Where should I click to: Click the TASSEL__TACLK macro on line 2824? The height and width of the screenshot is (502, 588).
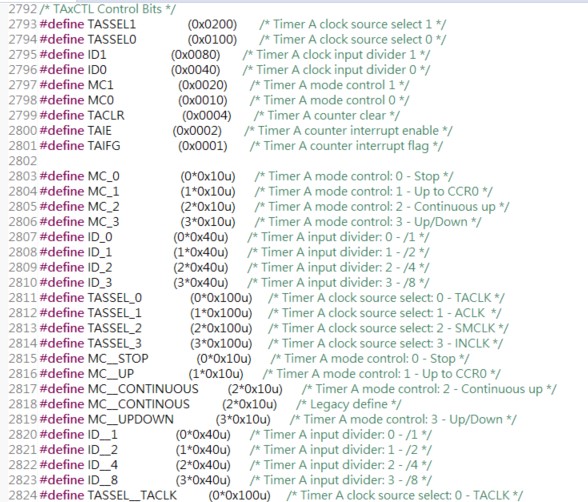(132, 495)
